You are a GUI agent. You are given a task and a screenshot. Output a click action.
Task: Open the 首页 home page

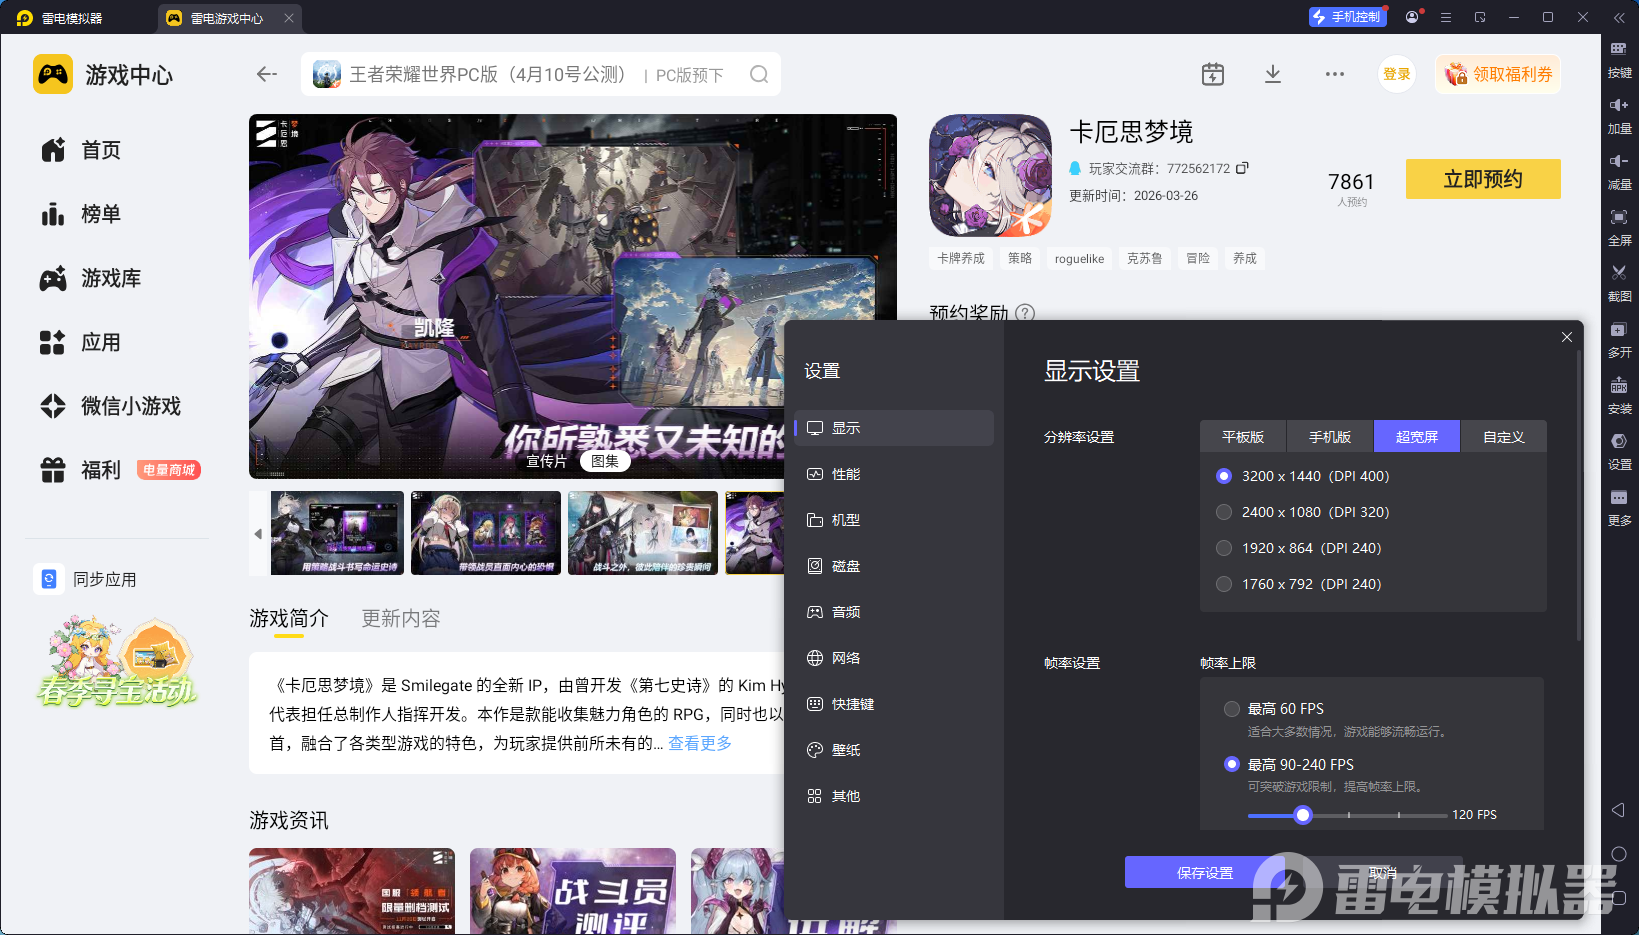(81, 150)
